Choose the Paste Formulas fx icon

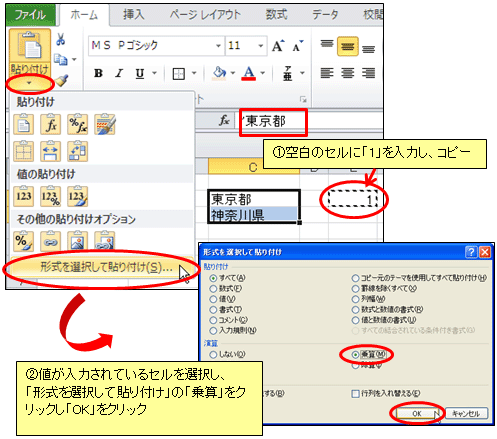pos(51,124)
